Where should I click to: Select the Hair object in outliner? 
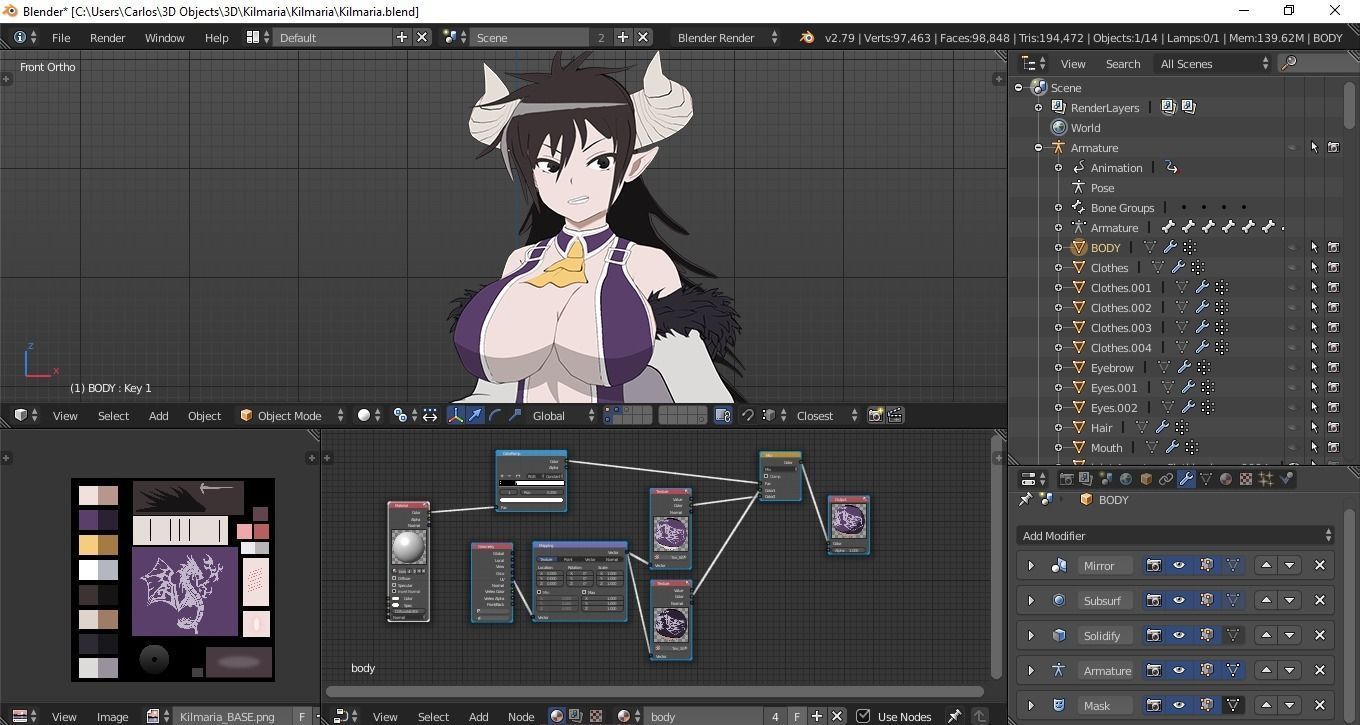(x=1101, y=427)
